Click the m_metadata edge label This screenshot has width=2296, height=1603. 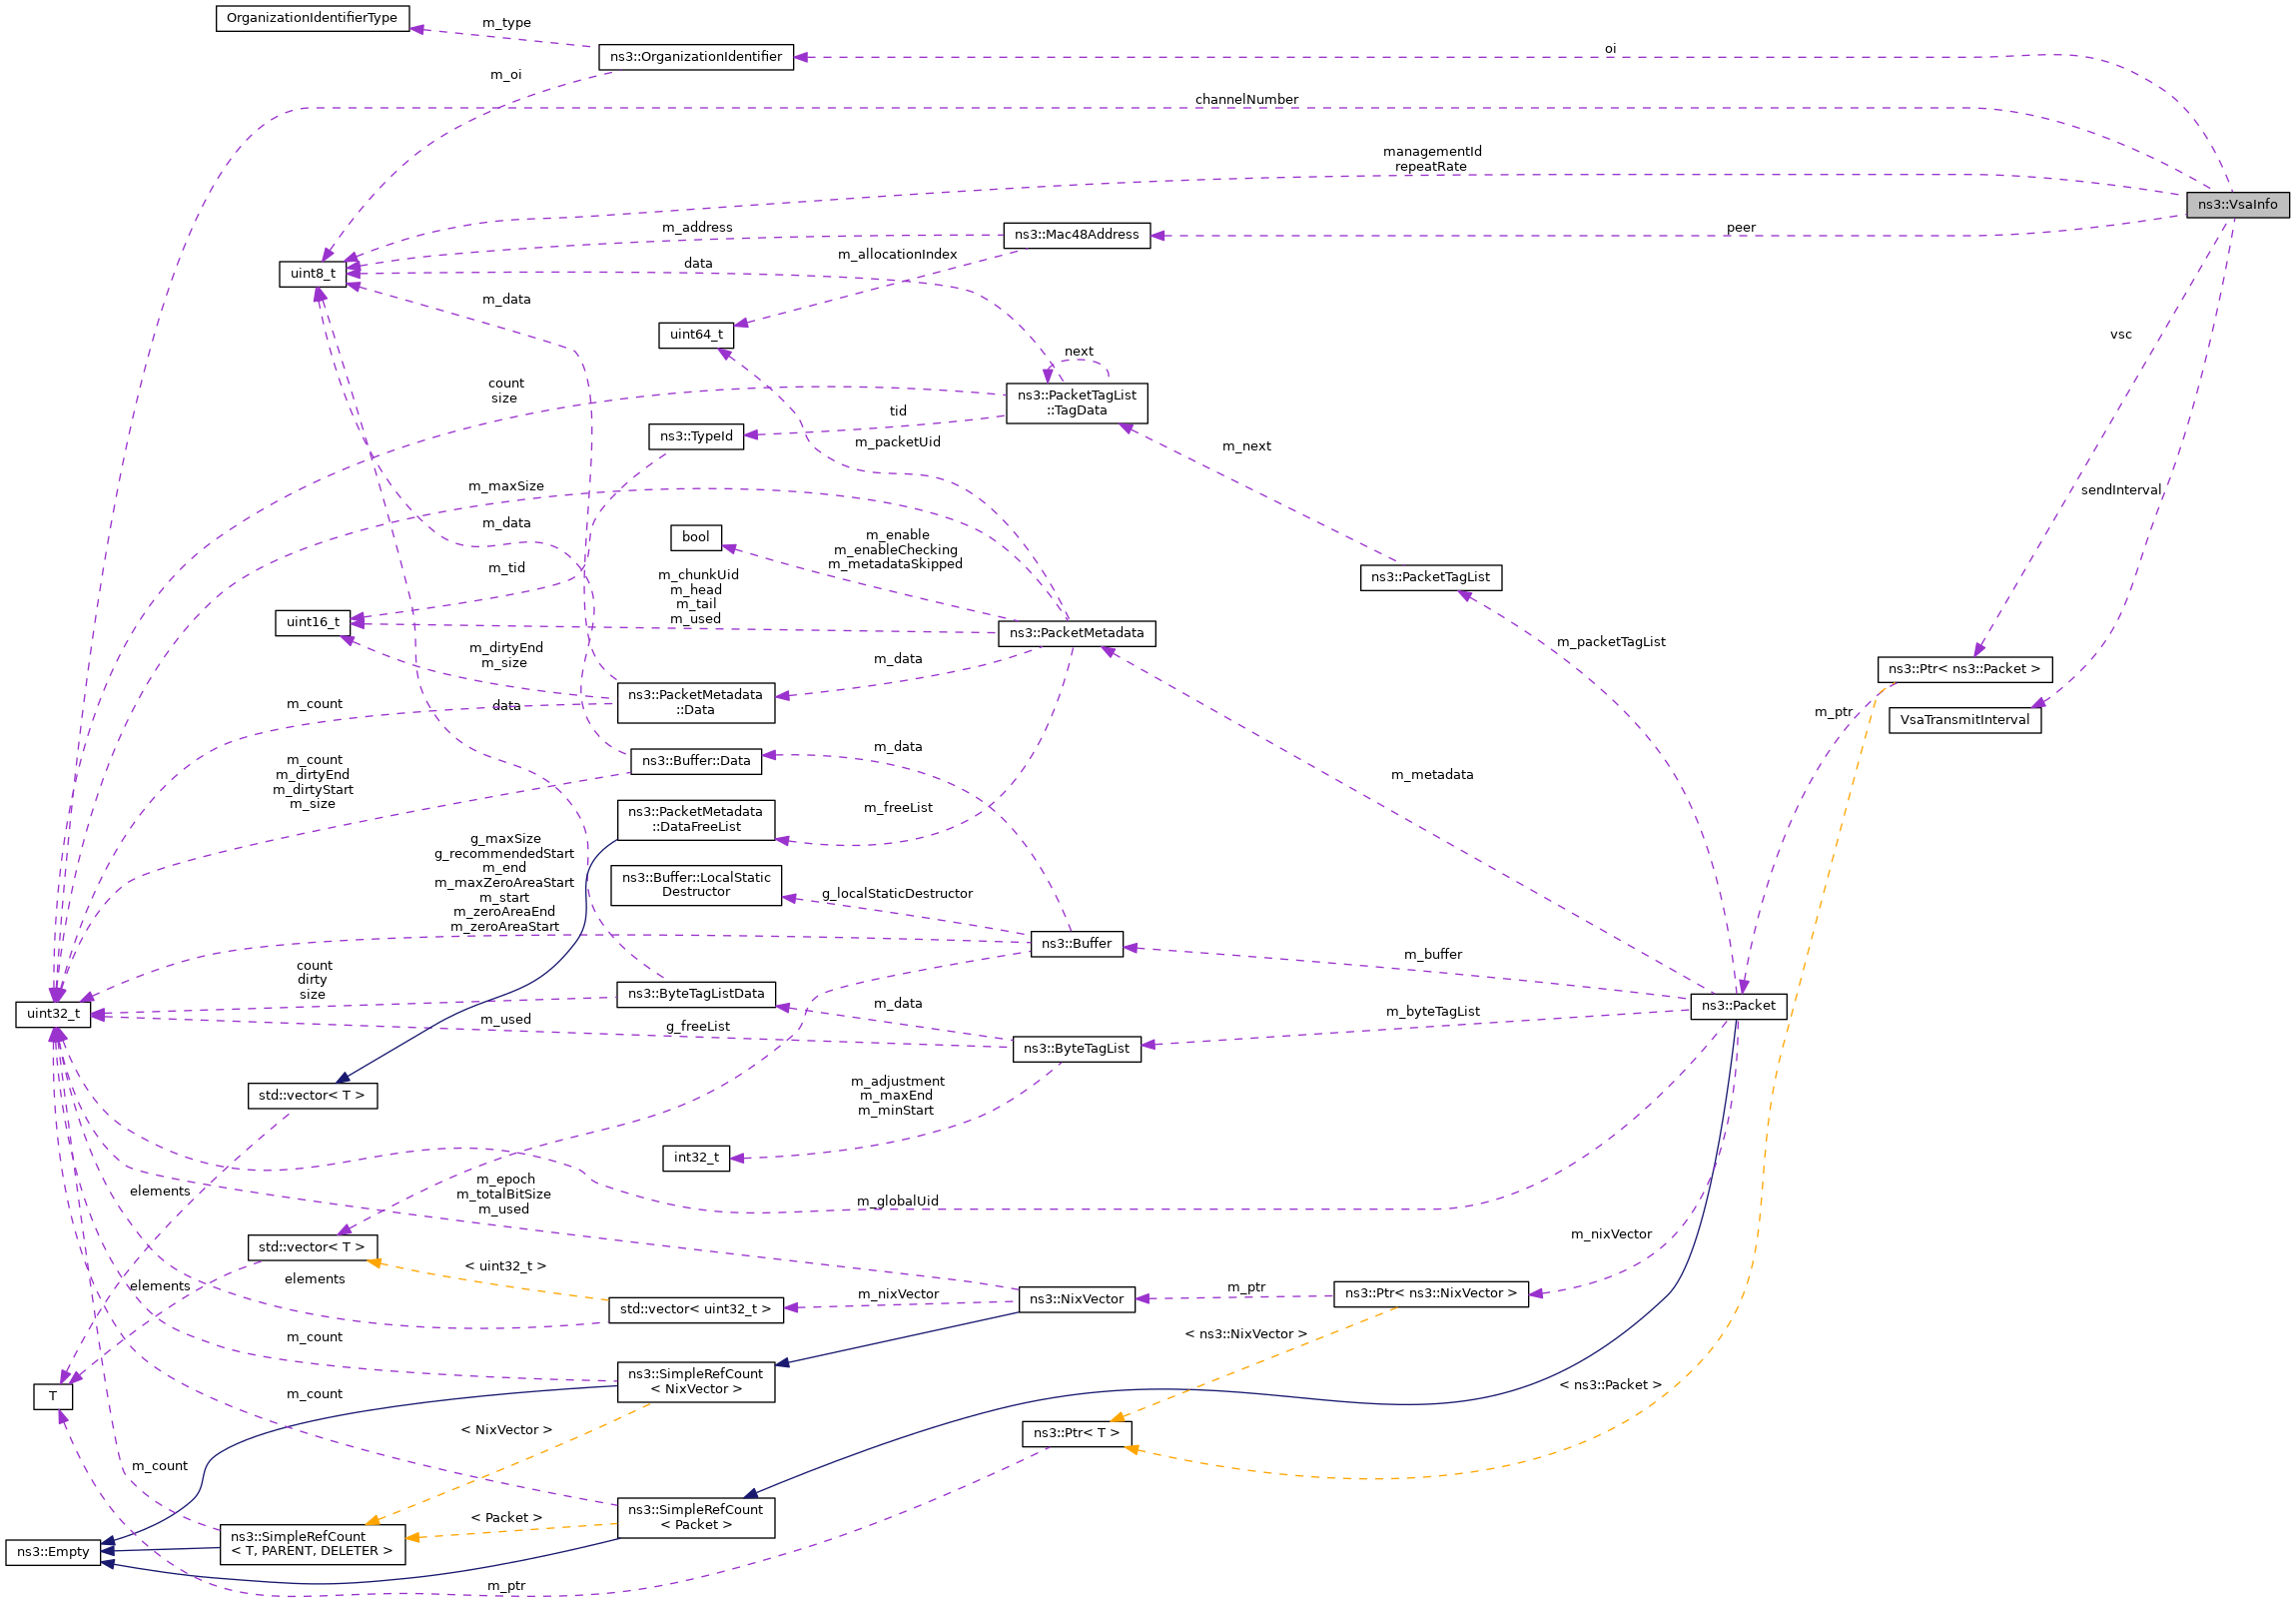click(x=1432, y=775)
